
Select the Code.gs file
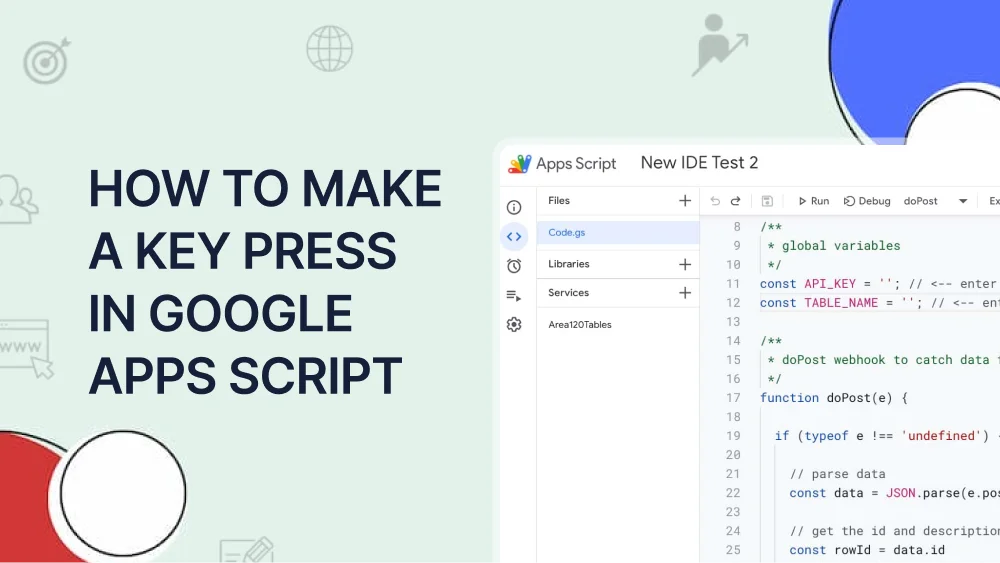pos(618,233)
